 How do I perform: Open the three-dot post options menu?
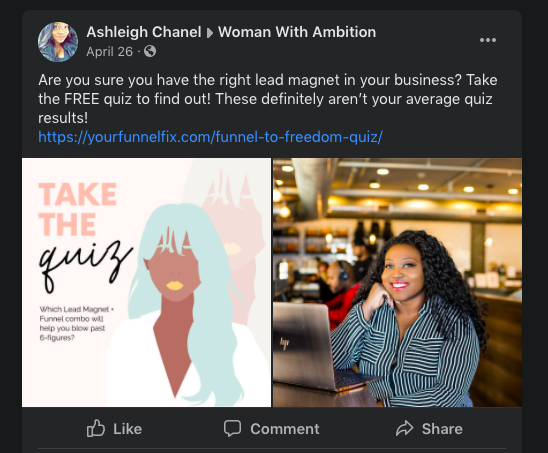(x=488, y=40)
